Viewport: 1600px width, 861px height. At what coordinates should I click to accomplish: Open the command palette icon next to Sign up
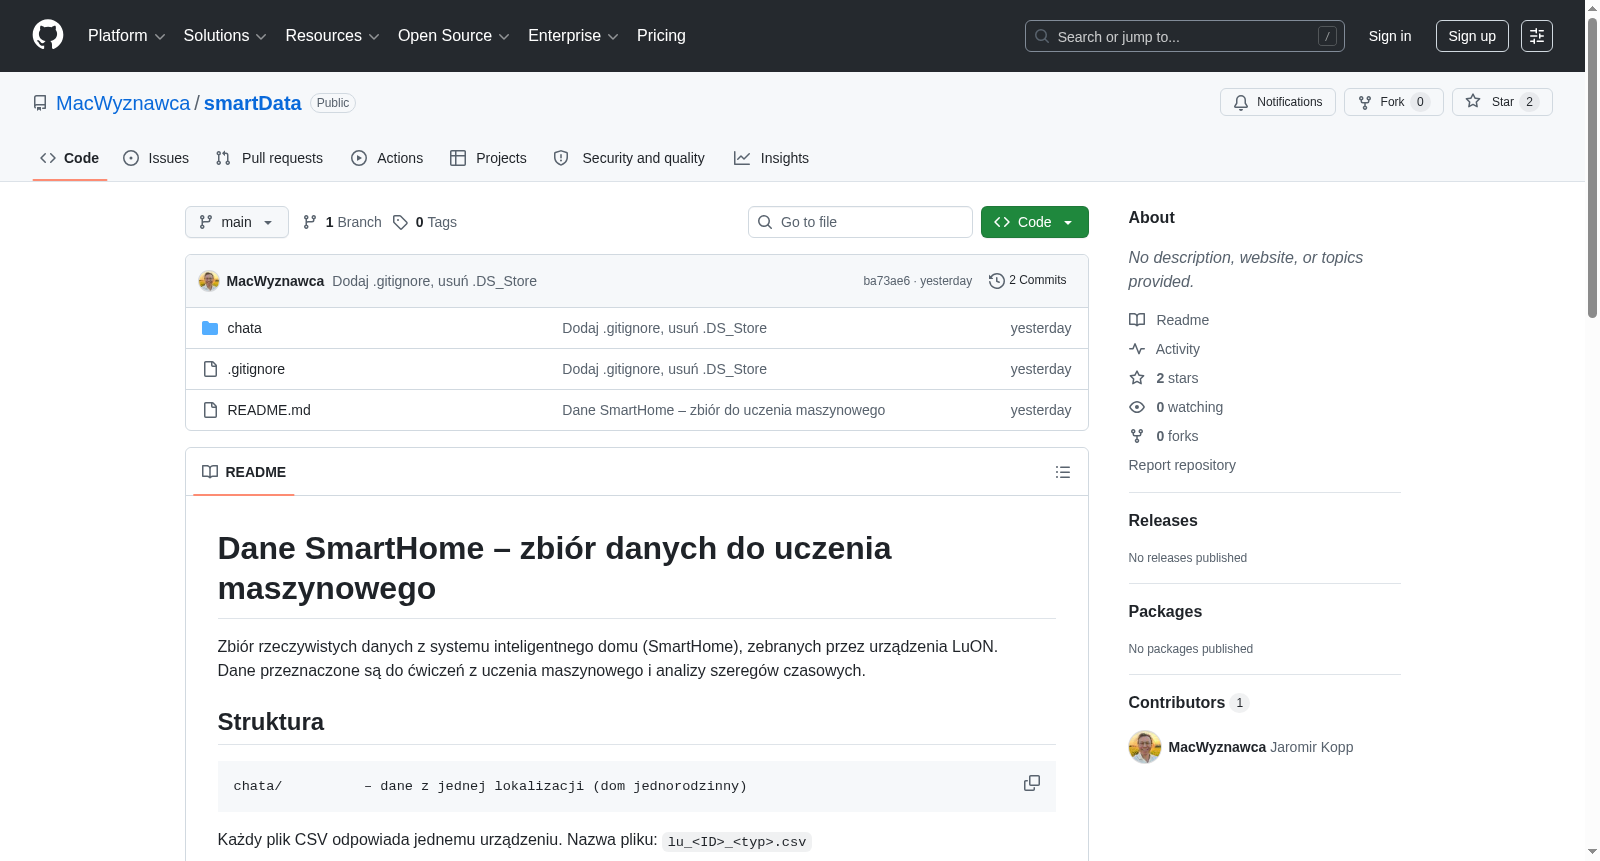(1537, 36)
